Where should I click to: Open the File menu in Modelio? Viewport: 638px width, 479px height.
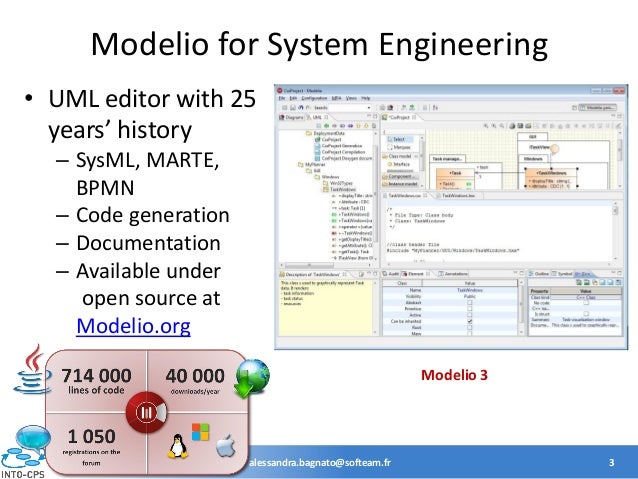pos(282,98)
